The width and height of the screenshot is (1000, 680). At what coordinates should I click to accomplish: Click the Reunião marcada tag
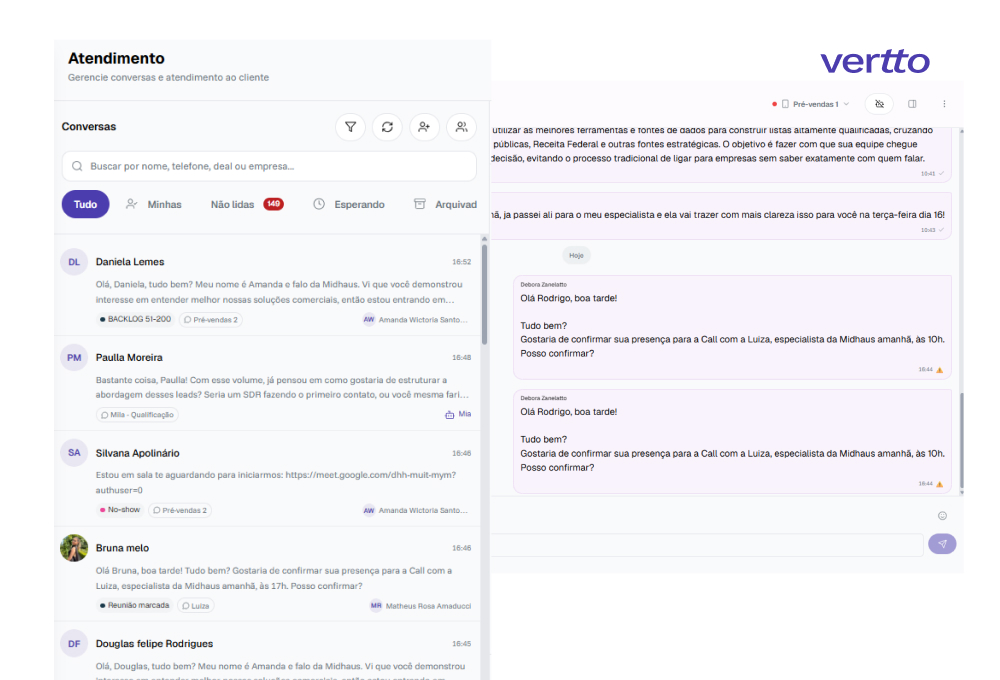[135, 605]
